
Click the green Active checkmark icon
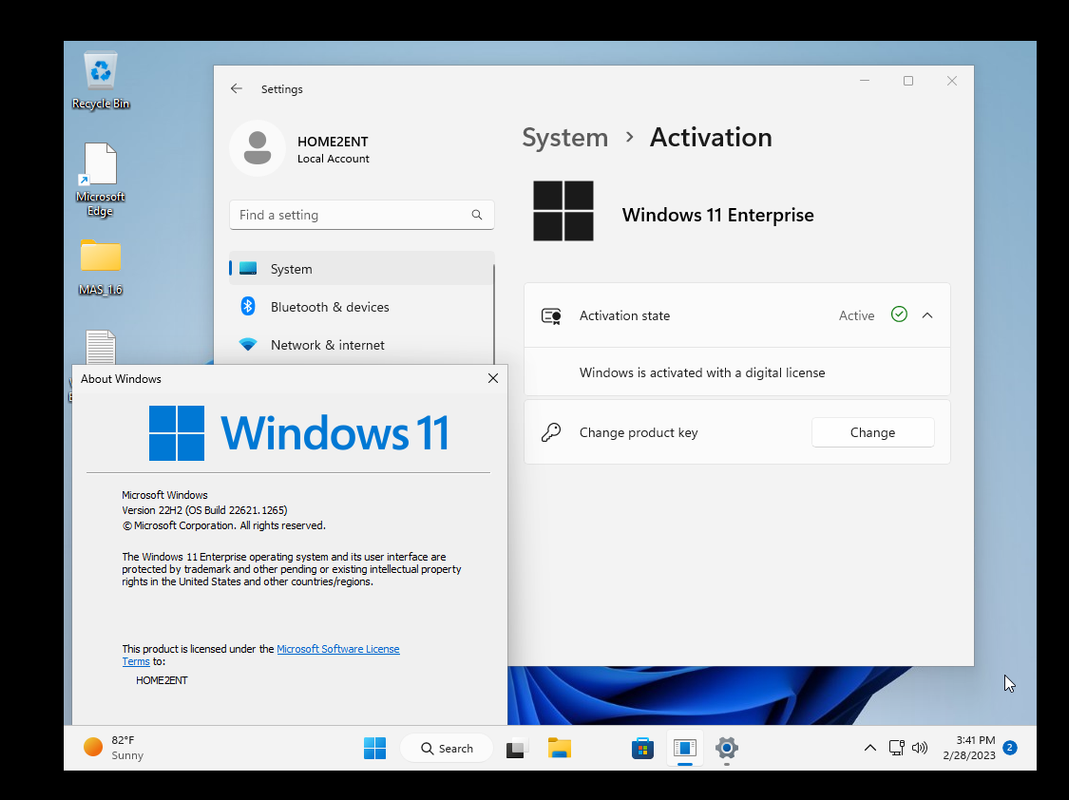(899, 314)
